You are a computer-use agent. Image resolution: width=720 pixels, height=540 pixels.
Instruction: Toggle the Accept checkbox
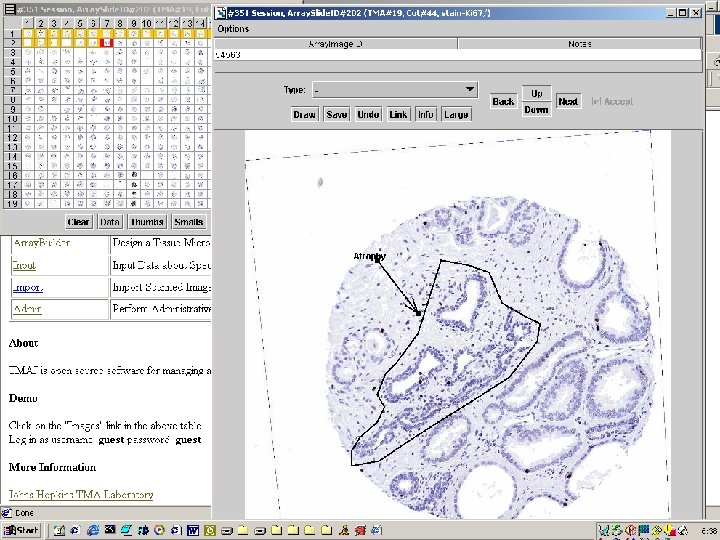[596, 102]
